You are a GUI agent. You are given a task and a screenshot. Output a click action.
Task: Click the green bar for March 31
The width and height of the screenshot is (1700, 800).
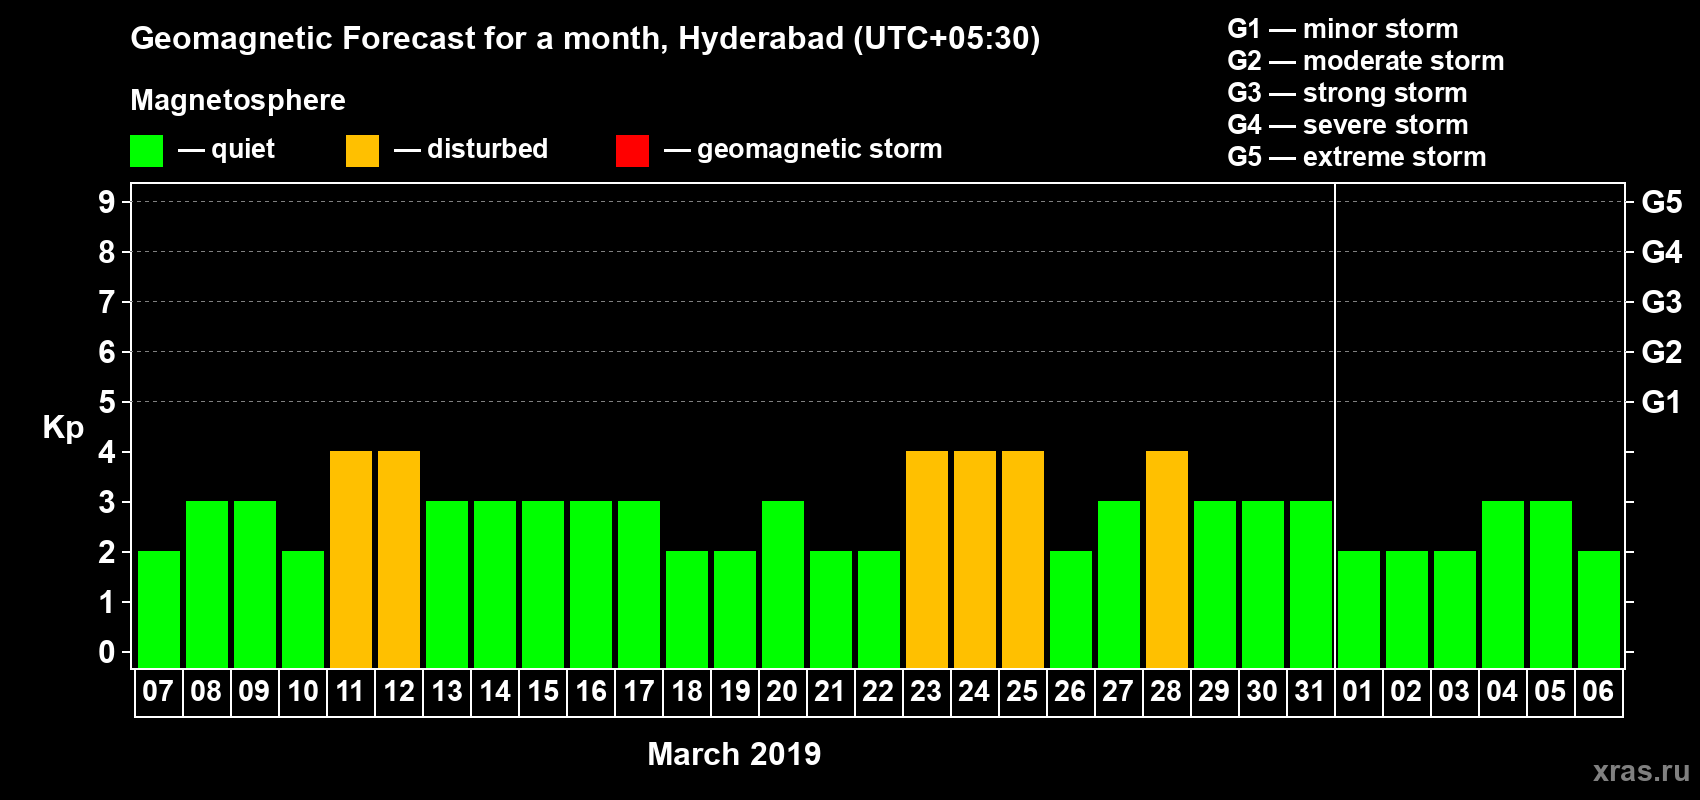pyautogui.click(x=1311, y=585)
